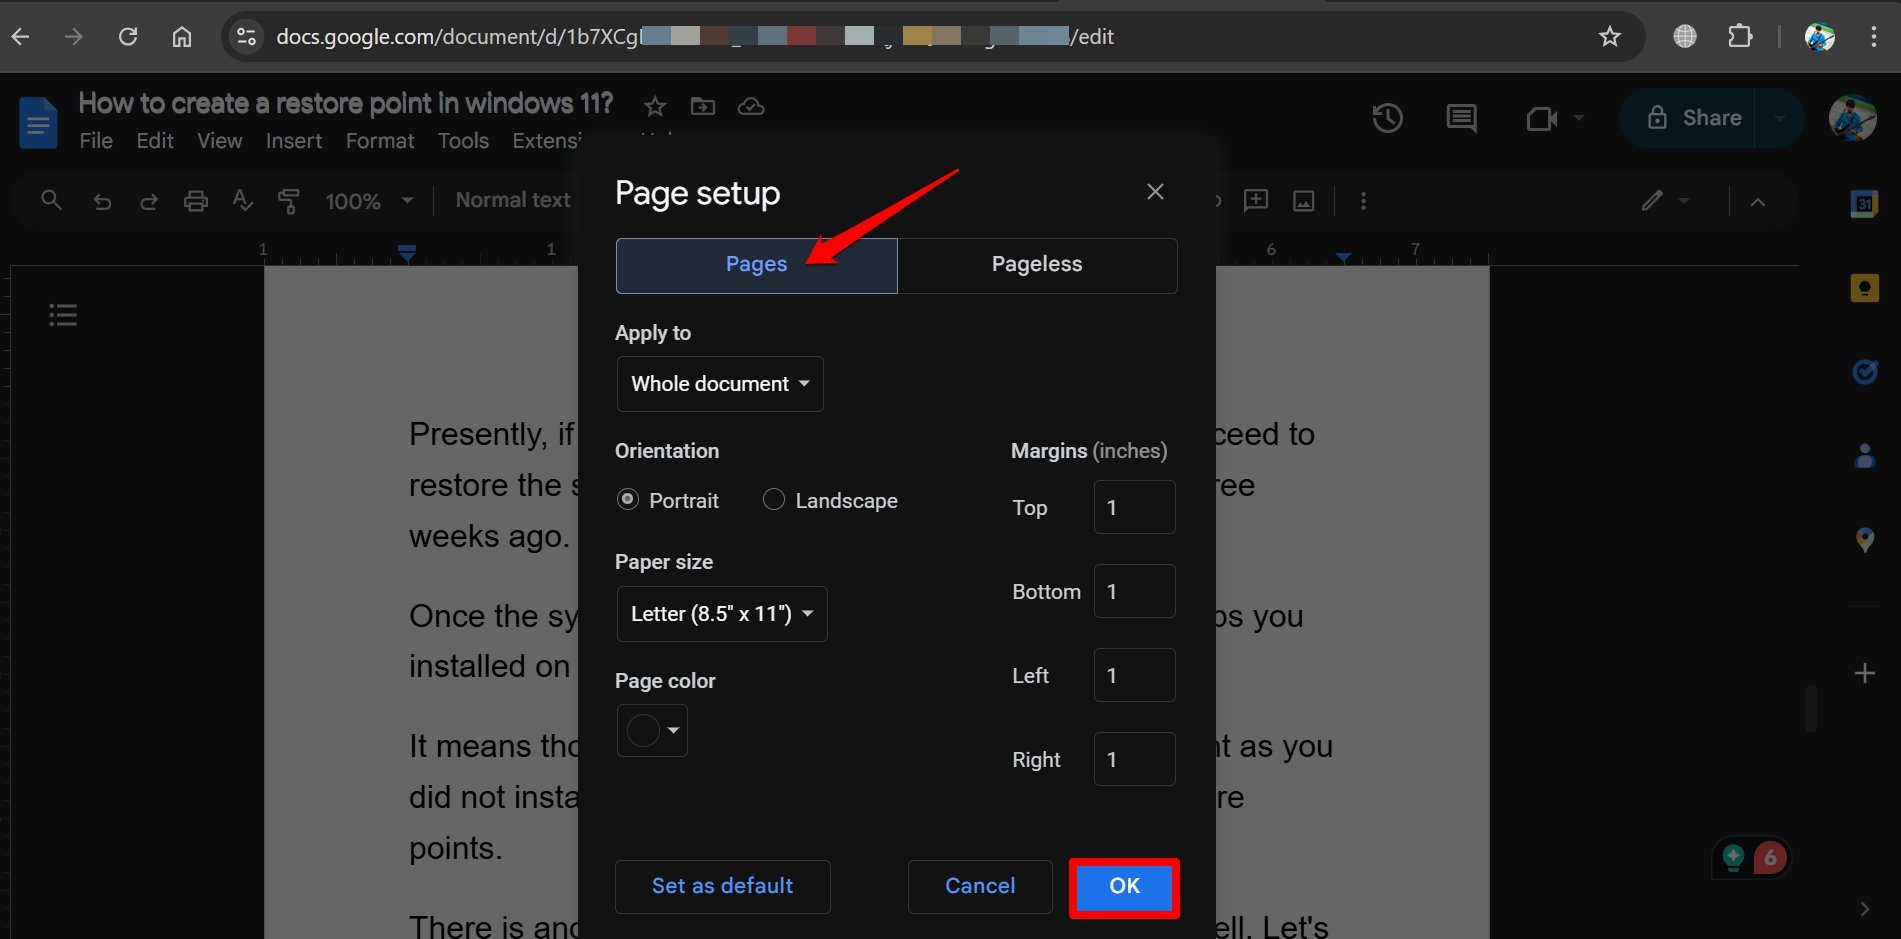
Task: Show document outline list icon
Action: coord(63,315)
